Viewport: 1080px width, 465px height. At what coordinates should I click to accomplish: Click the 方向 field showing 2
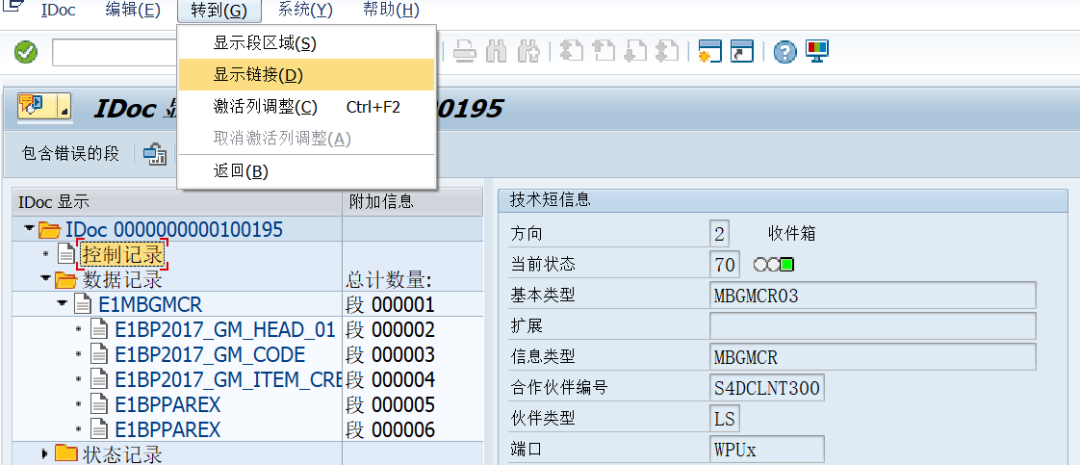point(719,234)
